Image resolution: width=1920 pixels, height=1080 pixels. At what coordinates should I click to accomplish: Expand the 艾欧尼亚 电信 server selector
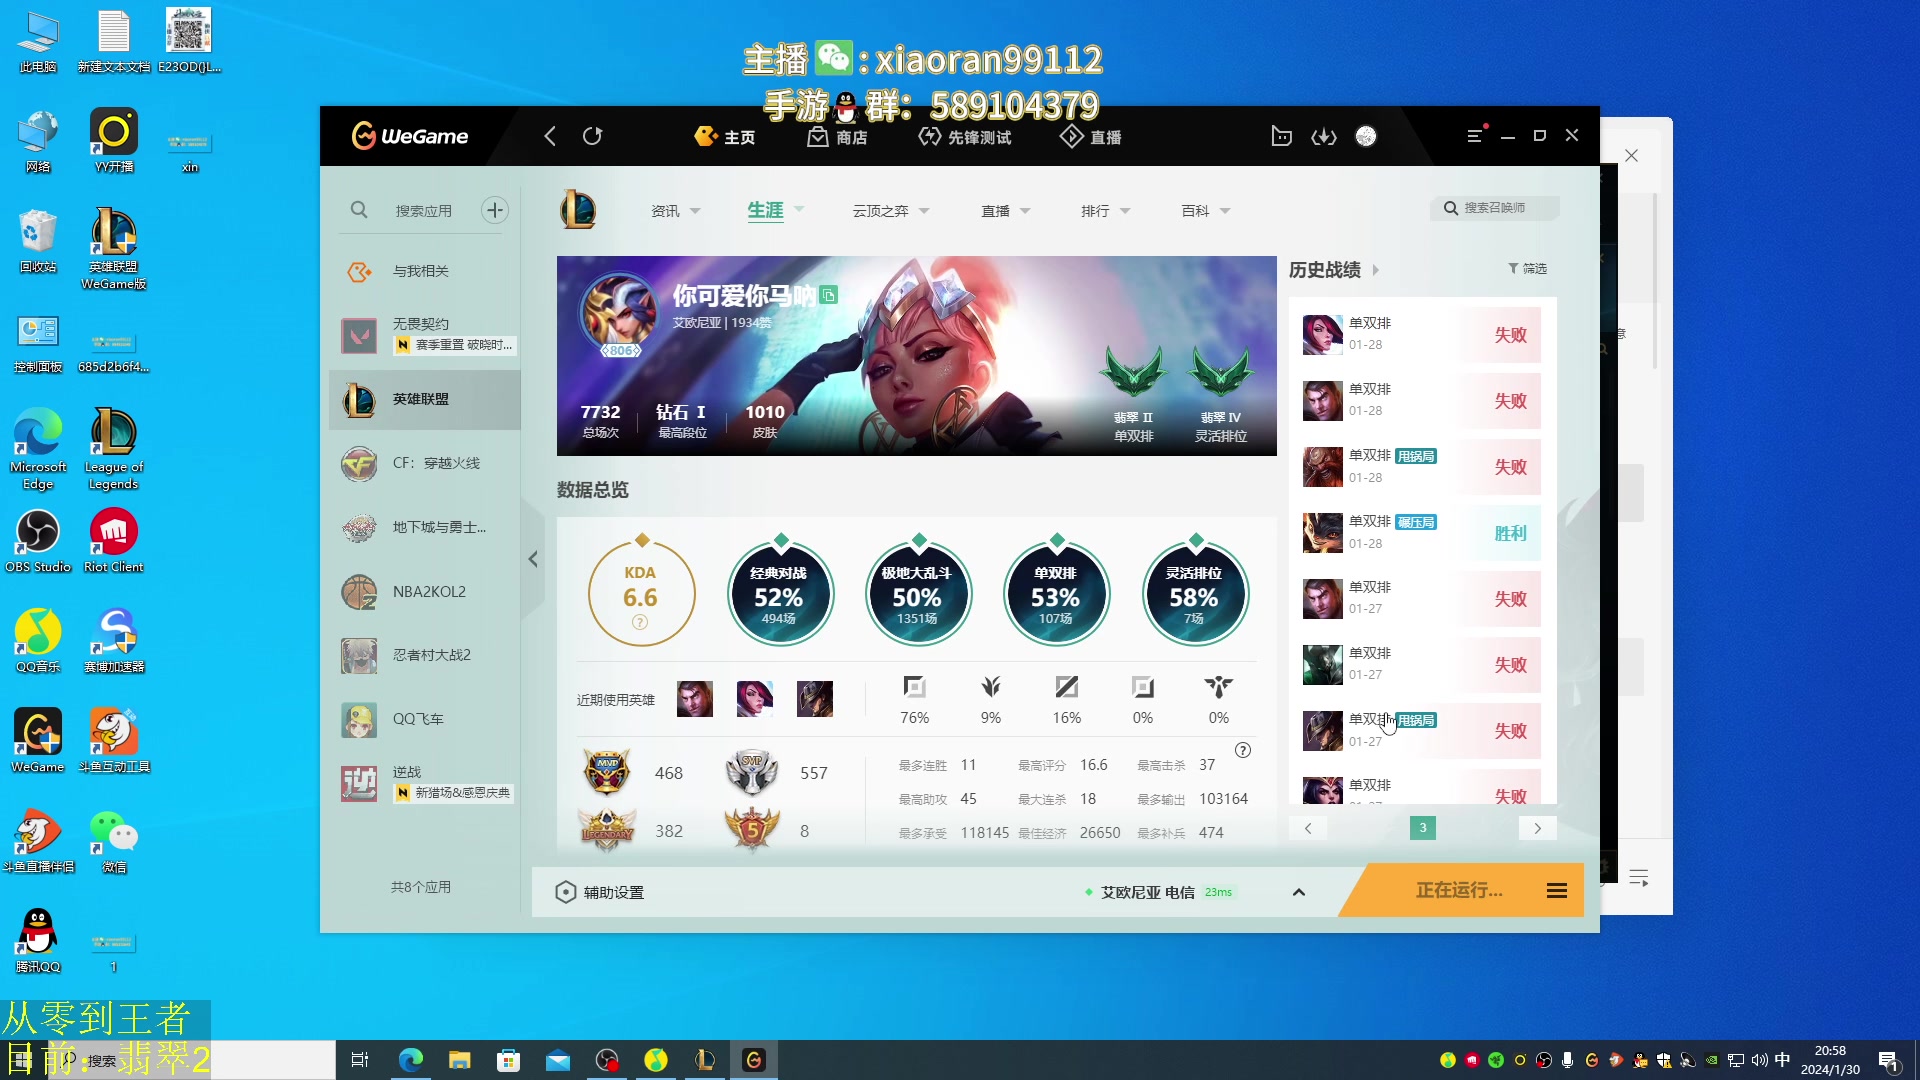coord(1299,892)
